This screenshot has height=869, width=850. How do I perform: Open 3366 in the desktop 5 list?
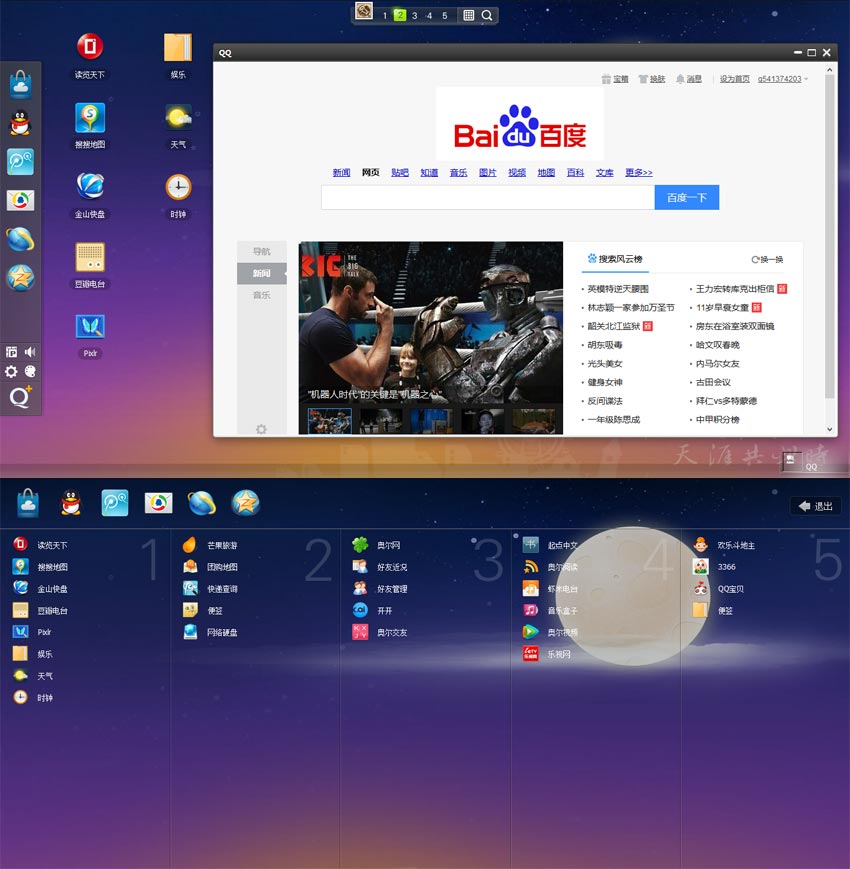click(714, 567)
